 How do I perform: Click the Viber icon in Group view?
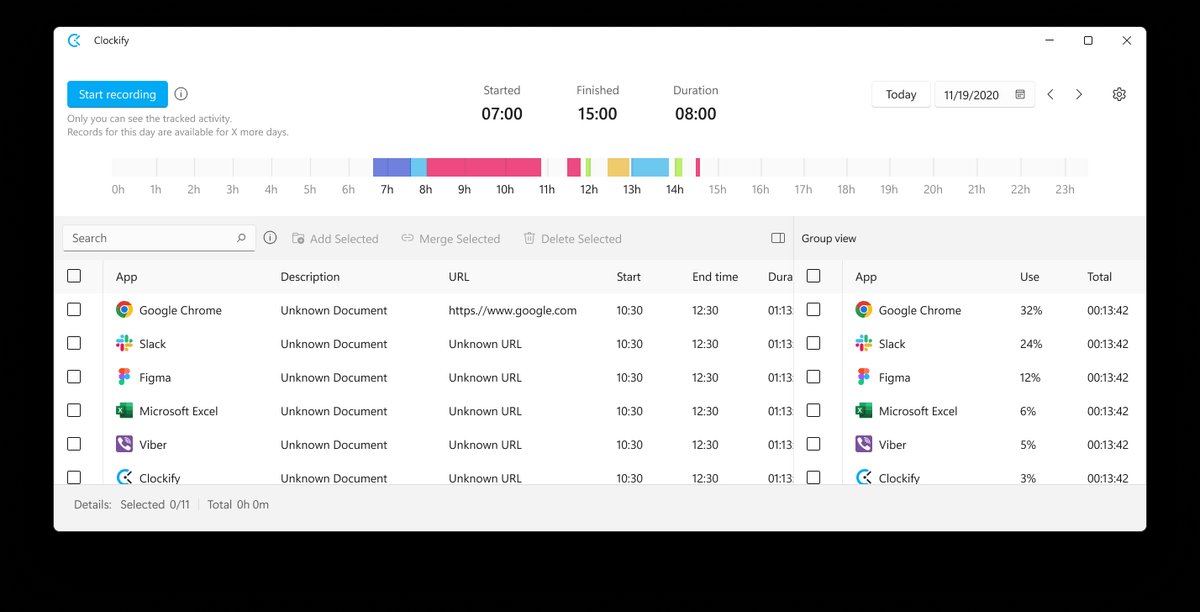pos(864,444)
